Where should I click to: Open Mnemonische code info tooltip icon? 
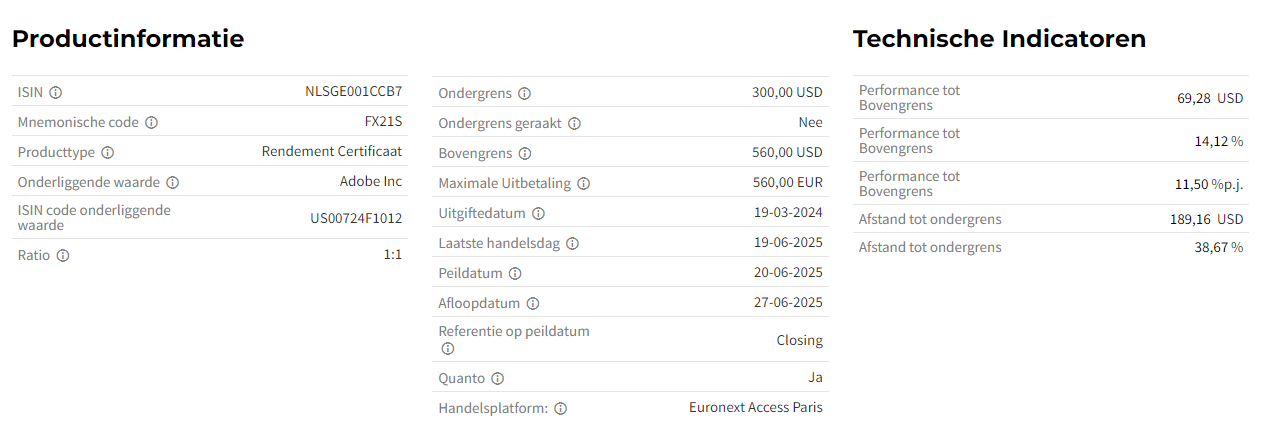[x=152, y=122]
